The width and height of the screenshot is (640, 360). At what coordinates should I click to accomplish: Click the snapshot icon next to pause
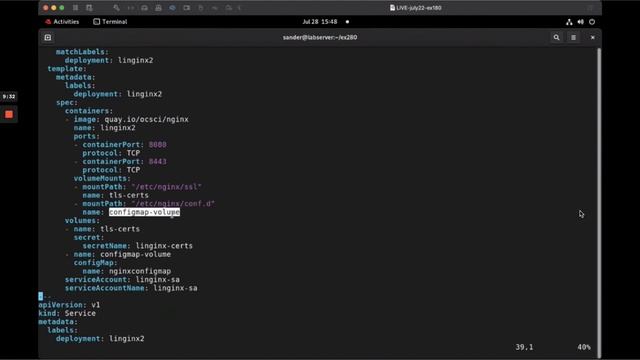(x=89, y=8)
